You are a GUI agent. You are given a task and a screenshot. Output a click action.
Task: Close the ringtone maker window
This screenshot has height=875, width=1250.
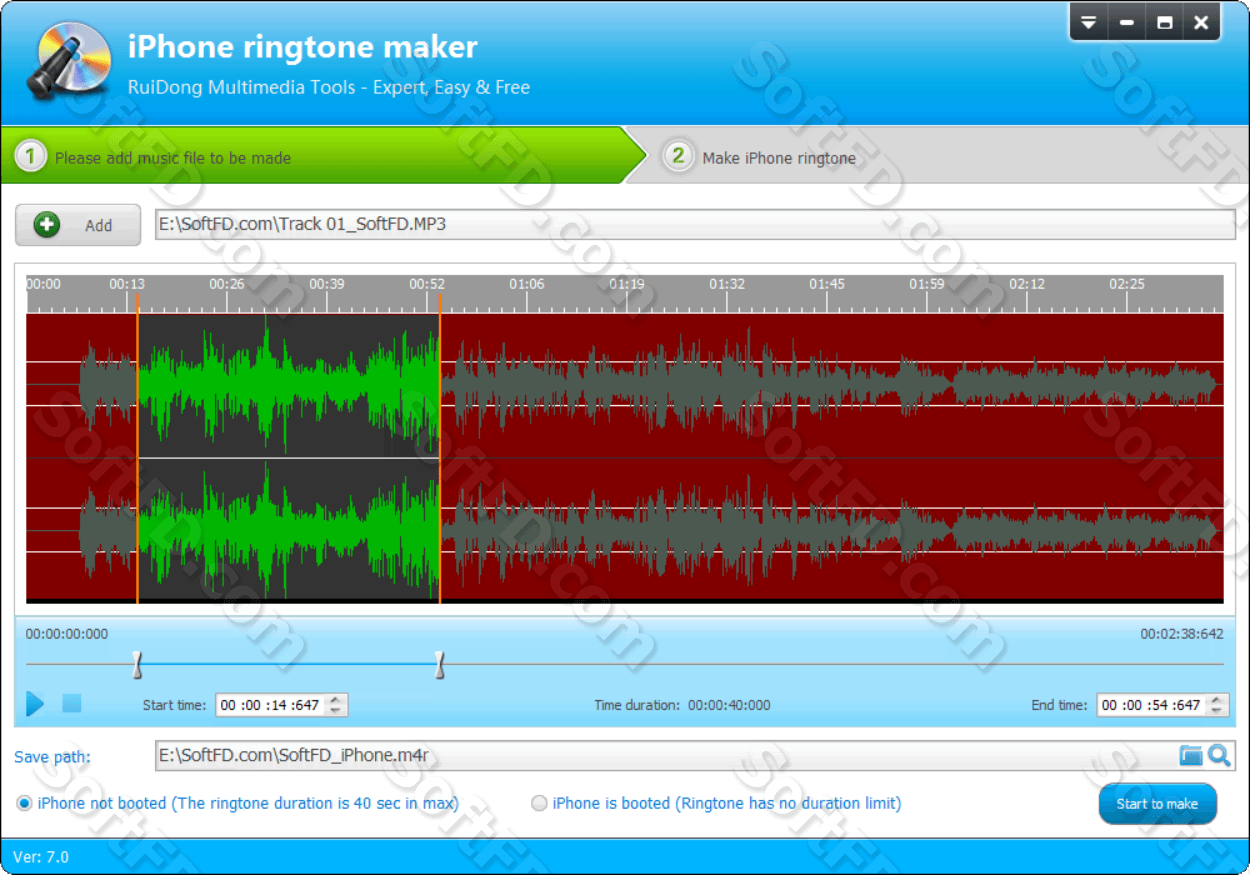[1202, 22]
